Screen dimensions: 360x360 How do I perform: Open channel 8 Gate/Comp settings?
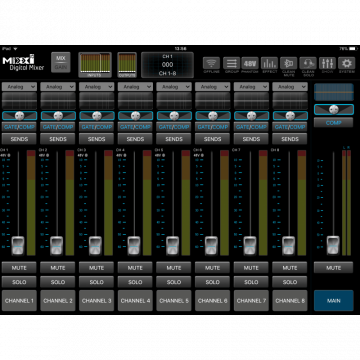tap(290, 127)
